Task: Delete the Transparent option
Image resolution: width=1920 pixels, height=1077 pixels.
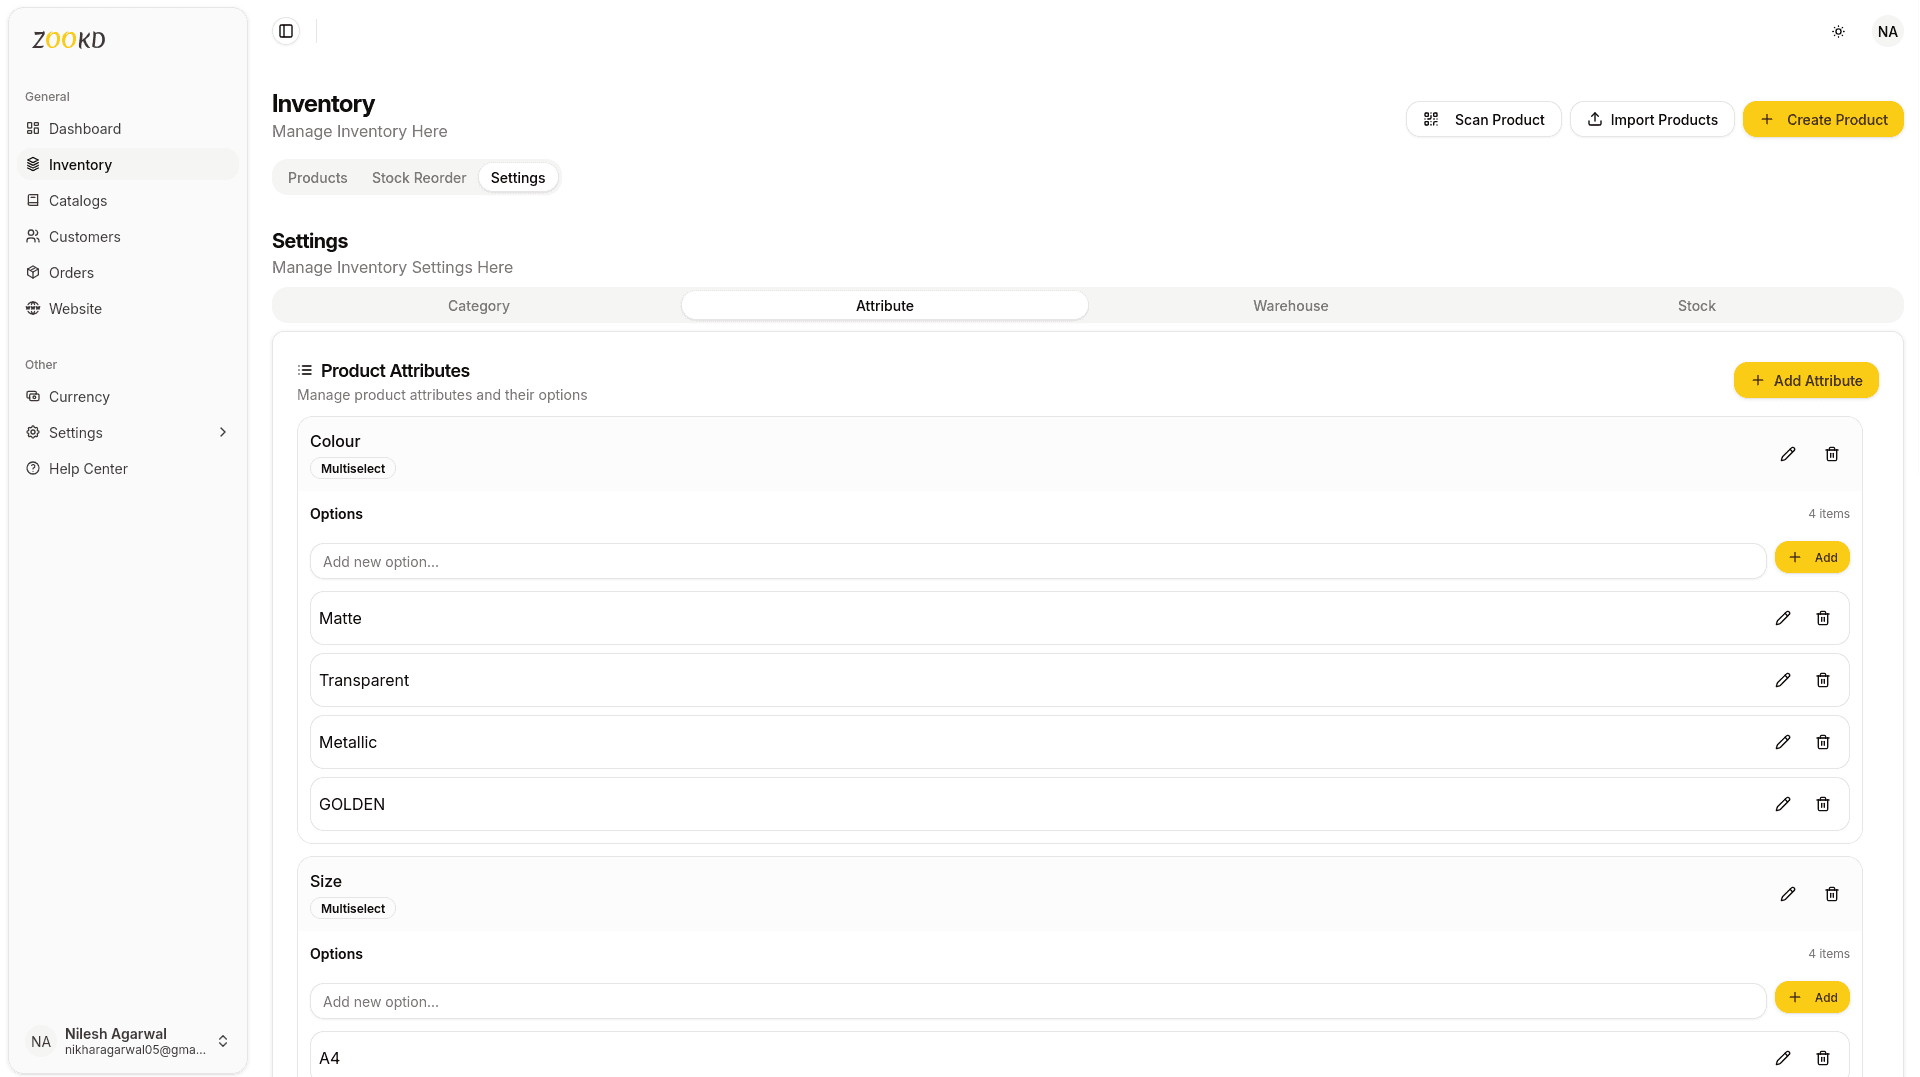Action: (x=1823, y=680)
